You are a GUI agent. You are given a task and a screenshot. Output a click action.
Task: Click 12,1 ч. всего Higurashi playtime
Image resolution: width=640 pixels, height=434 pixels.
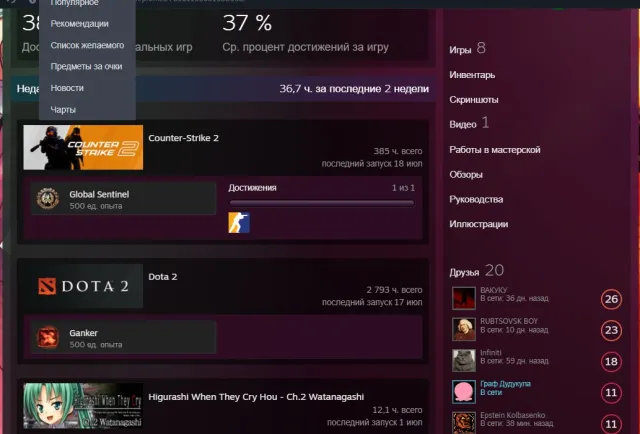(397, 410)
